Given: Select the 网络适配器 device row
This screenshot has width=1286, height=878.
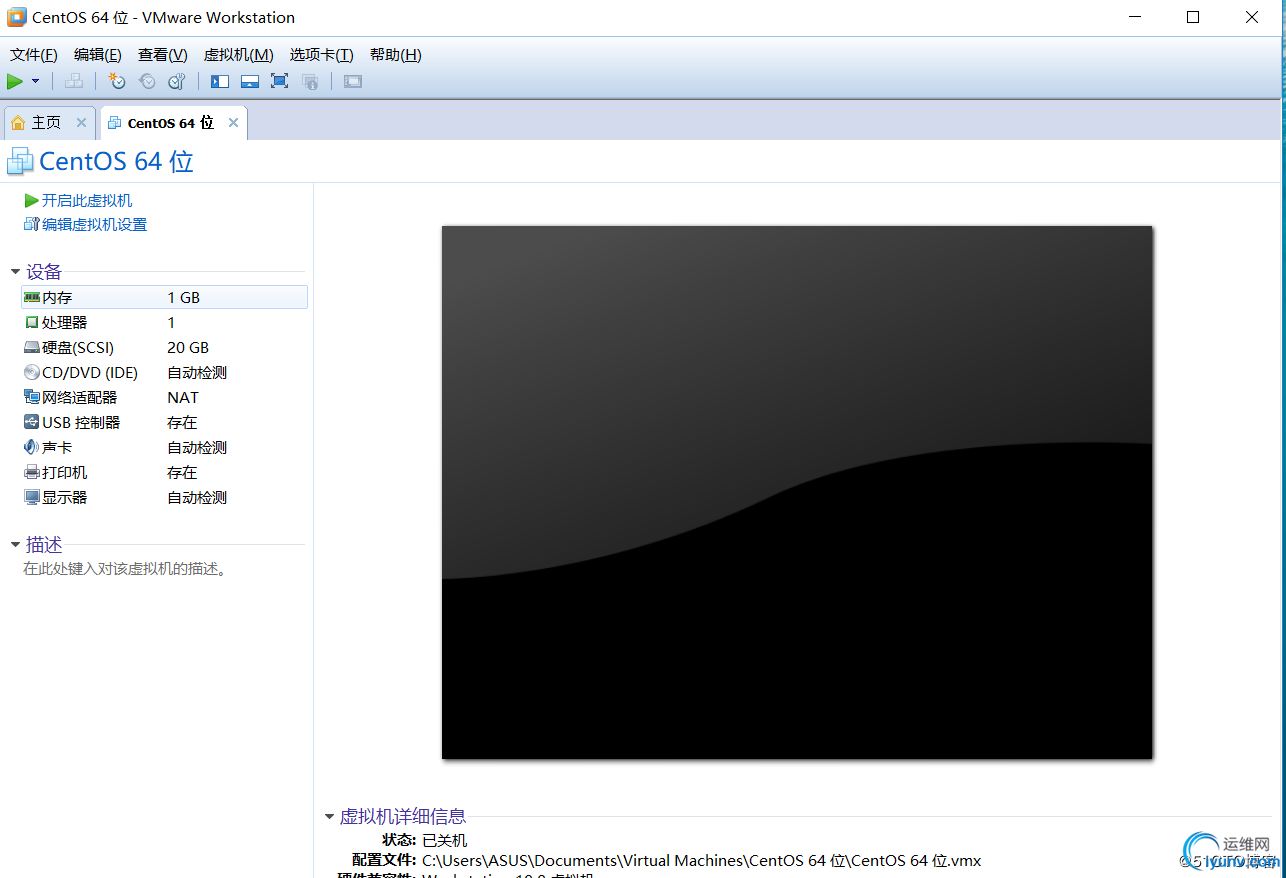Looking at the screenshot, I should pos(164,397).
